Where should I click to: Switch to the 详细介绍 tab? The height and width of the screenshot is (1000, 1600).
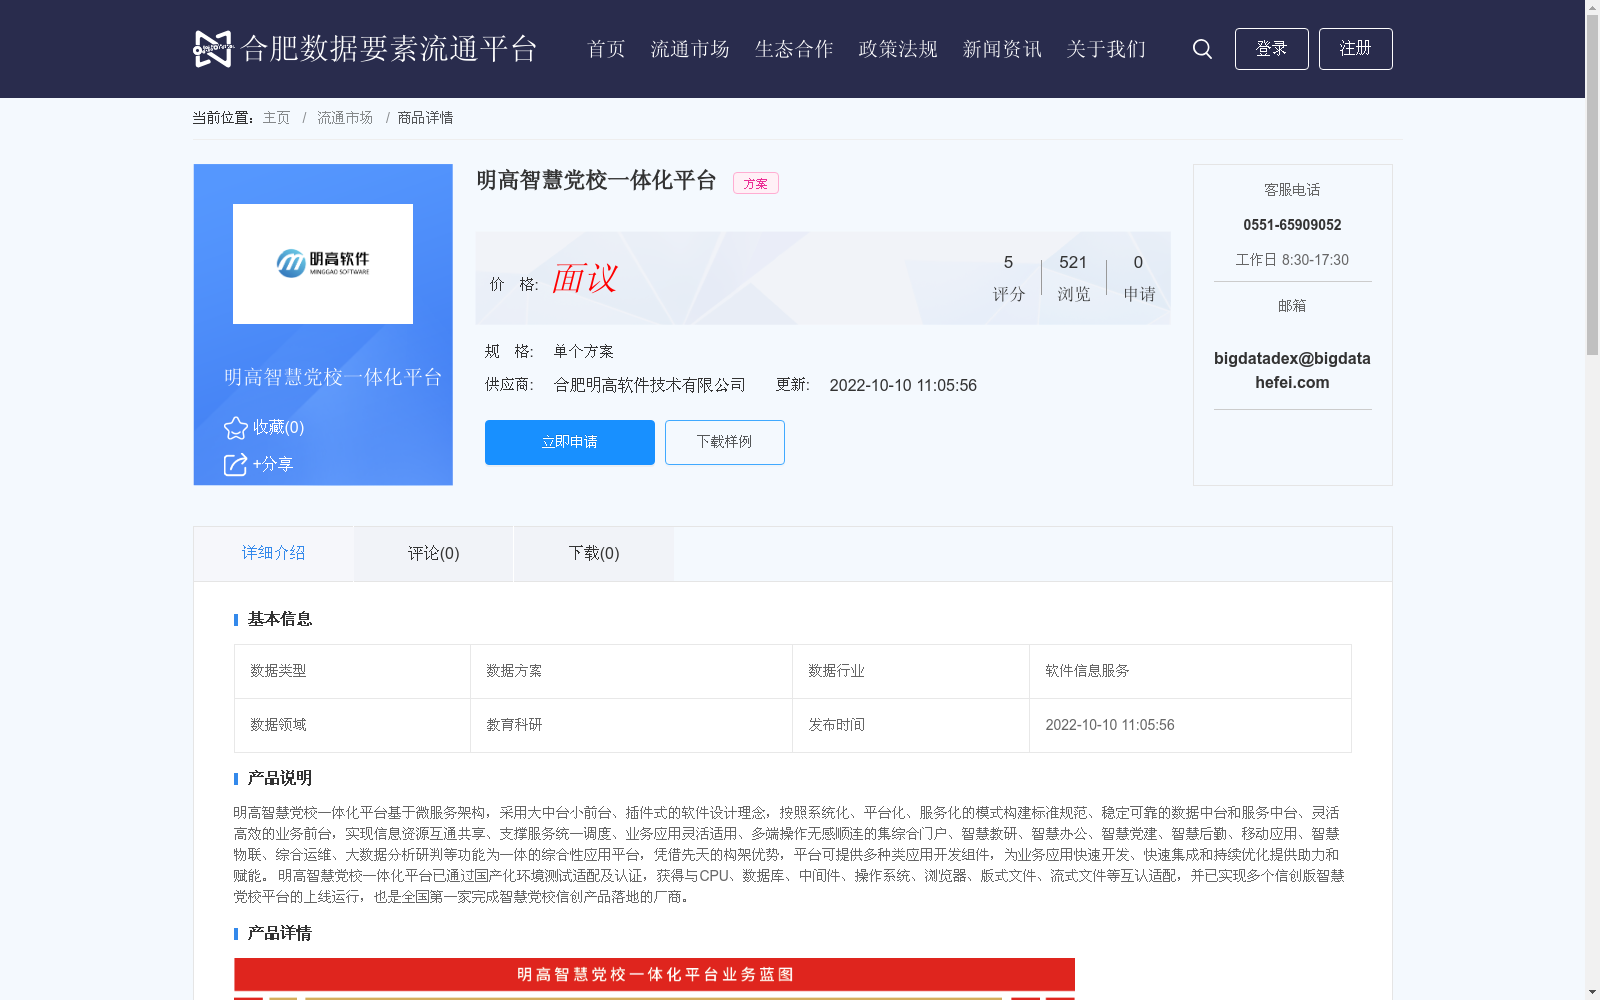coord(273,554)
